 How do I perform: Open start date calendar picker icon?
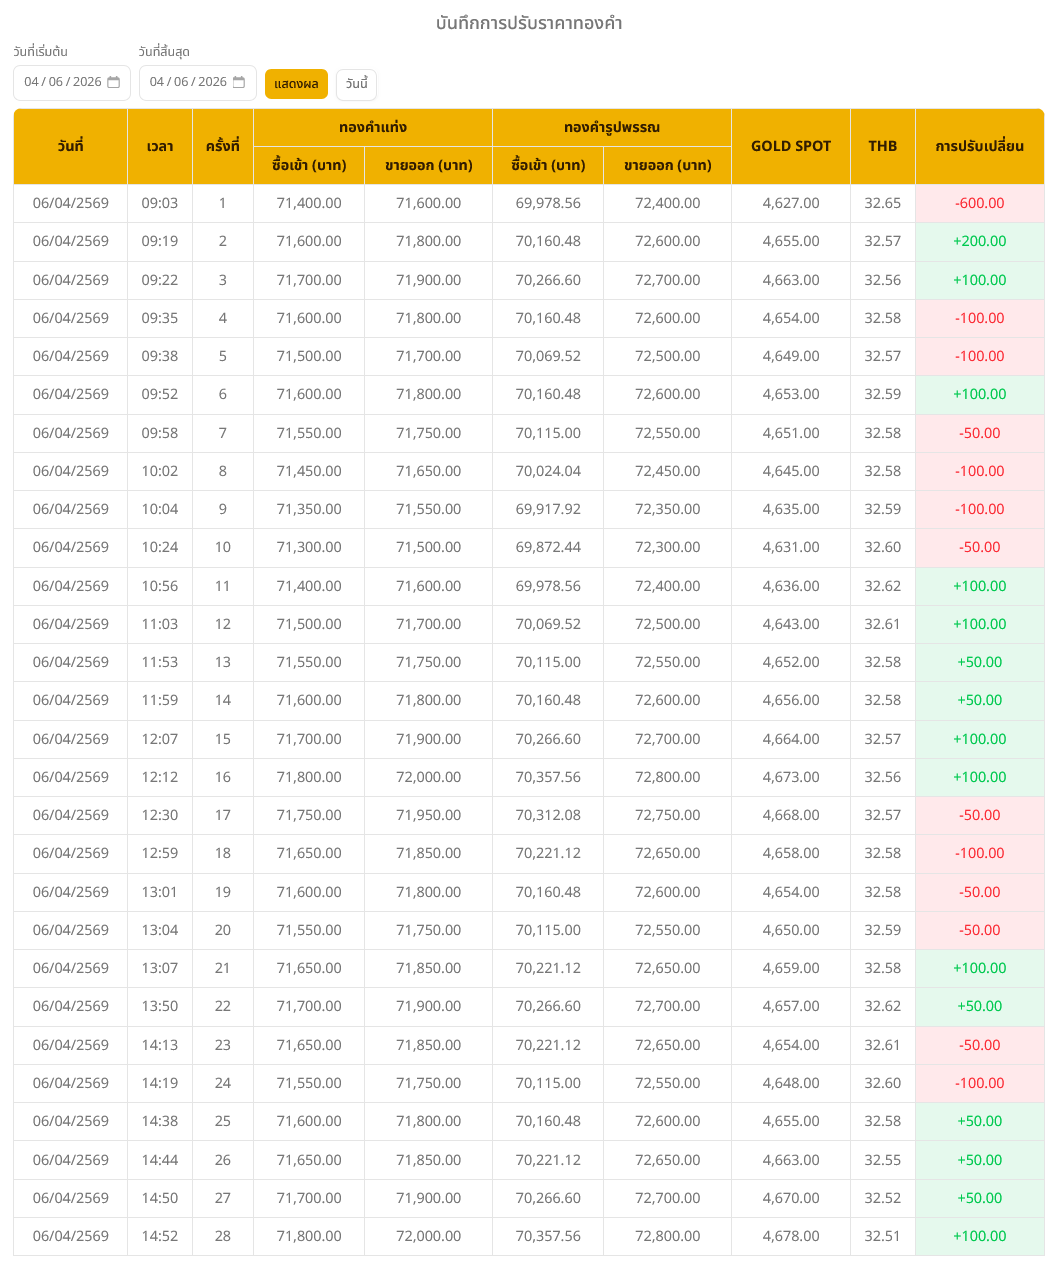point(113,82)
